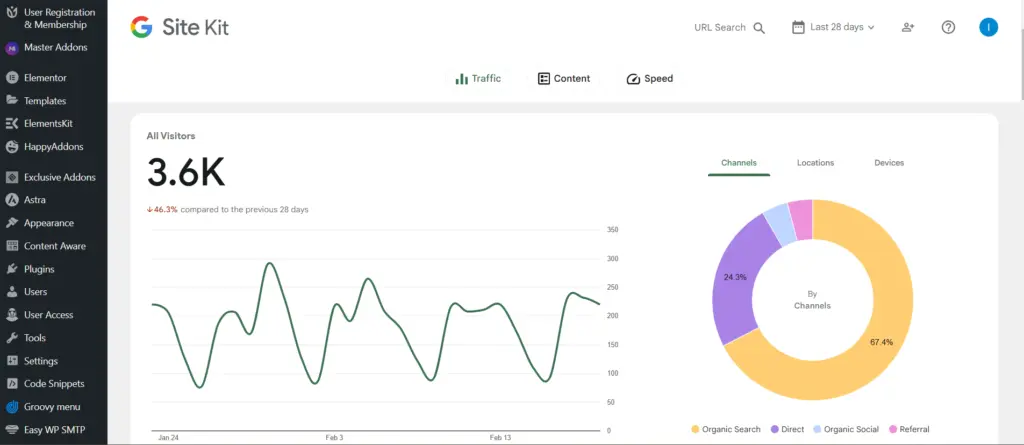Click the Jan 24 axis label
Screen dimensions: 1024x445
(168, 437)
